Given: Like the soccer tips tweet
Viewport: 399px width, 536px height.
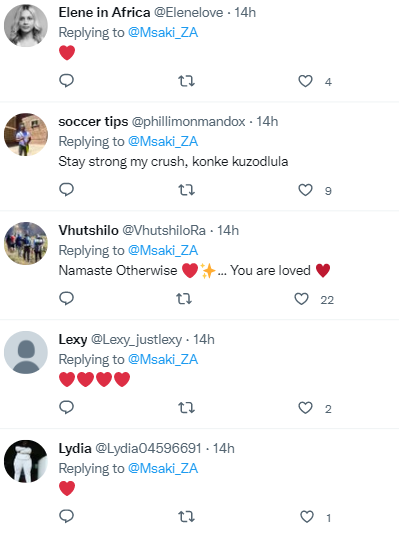Looking at the screenshot, I should click(x=305, y=190).
